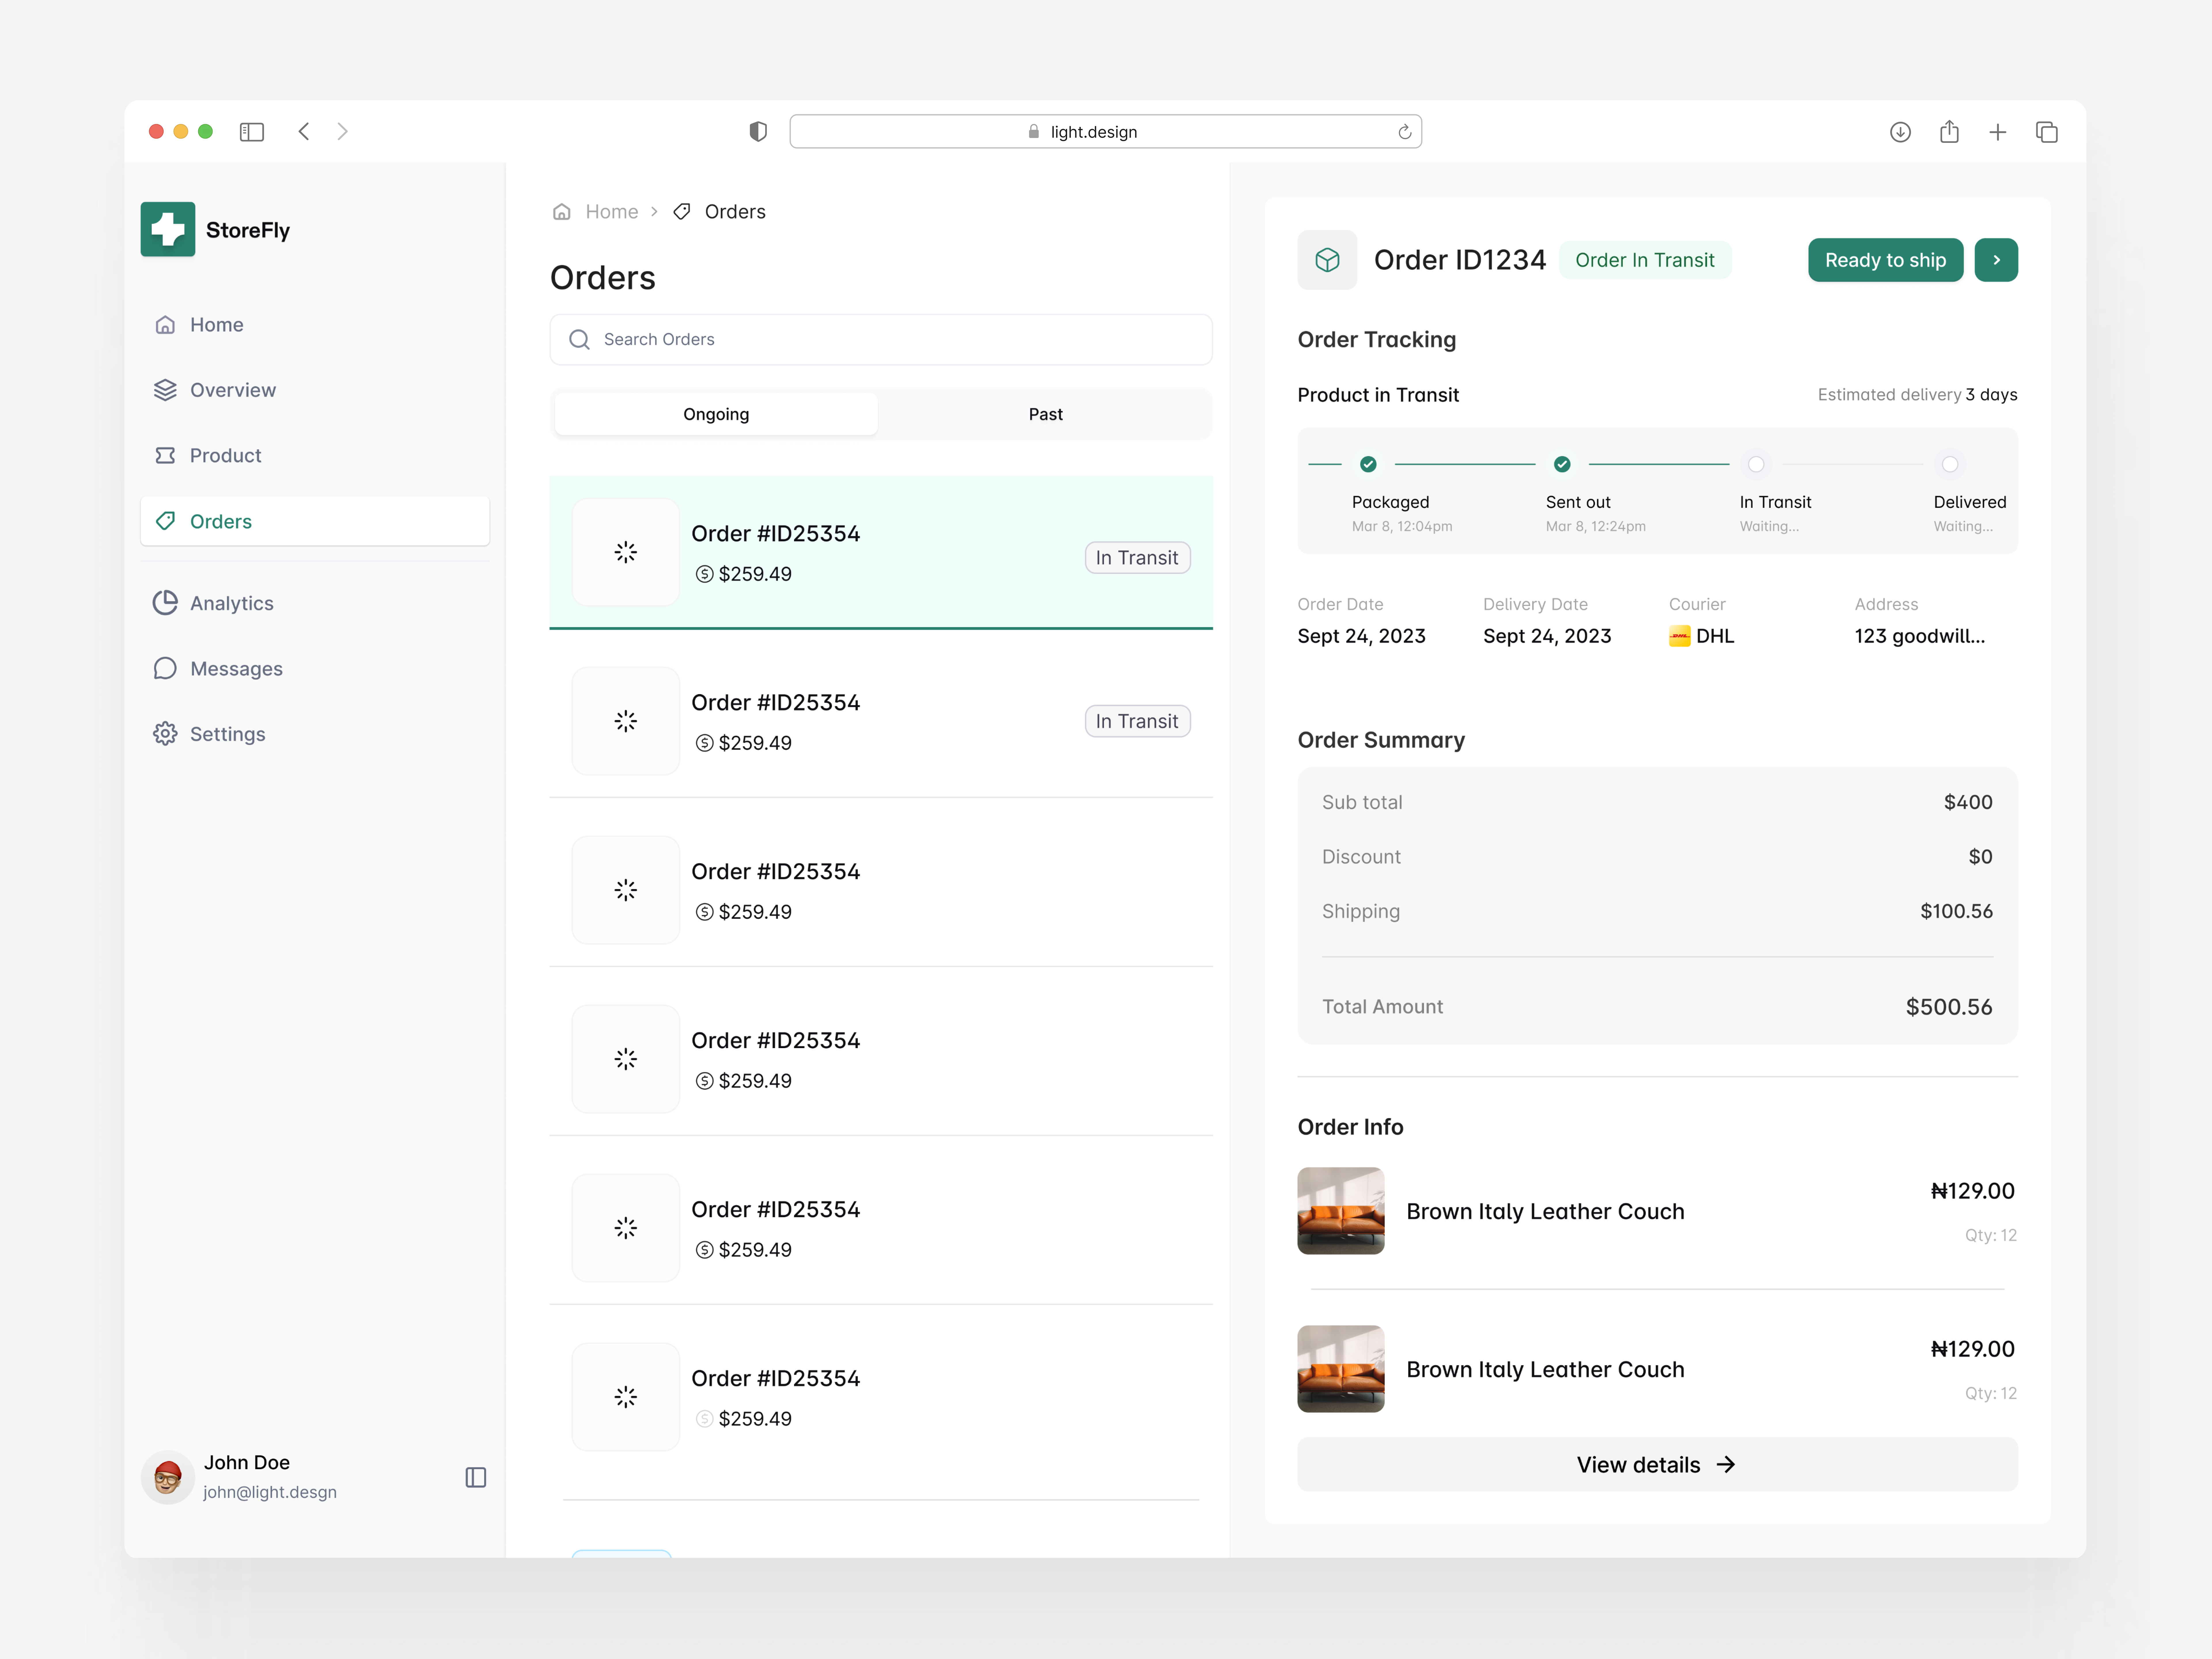2212x1659 pixels.
Task: Open View details for the order items
Action: click(1655, 1464)
